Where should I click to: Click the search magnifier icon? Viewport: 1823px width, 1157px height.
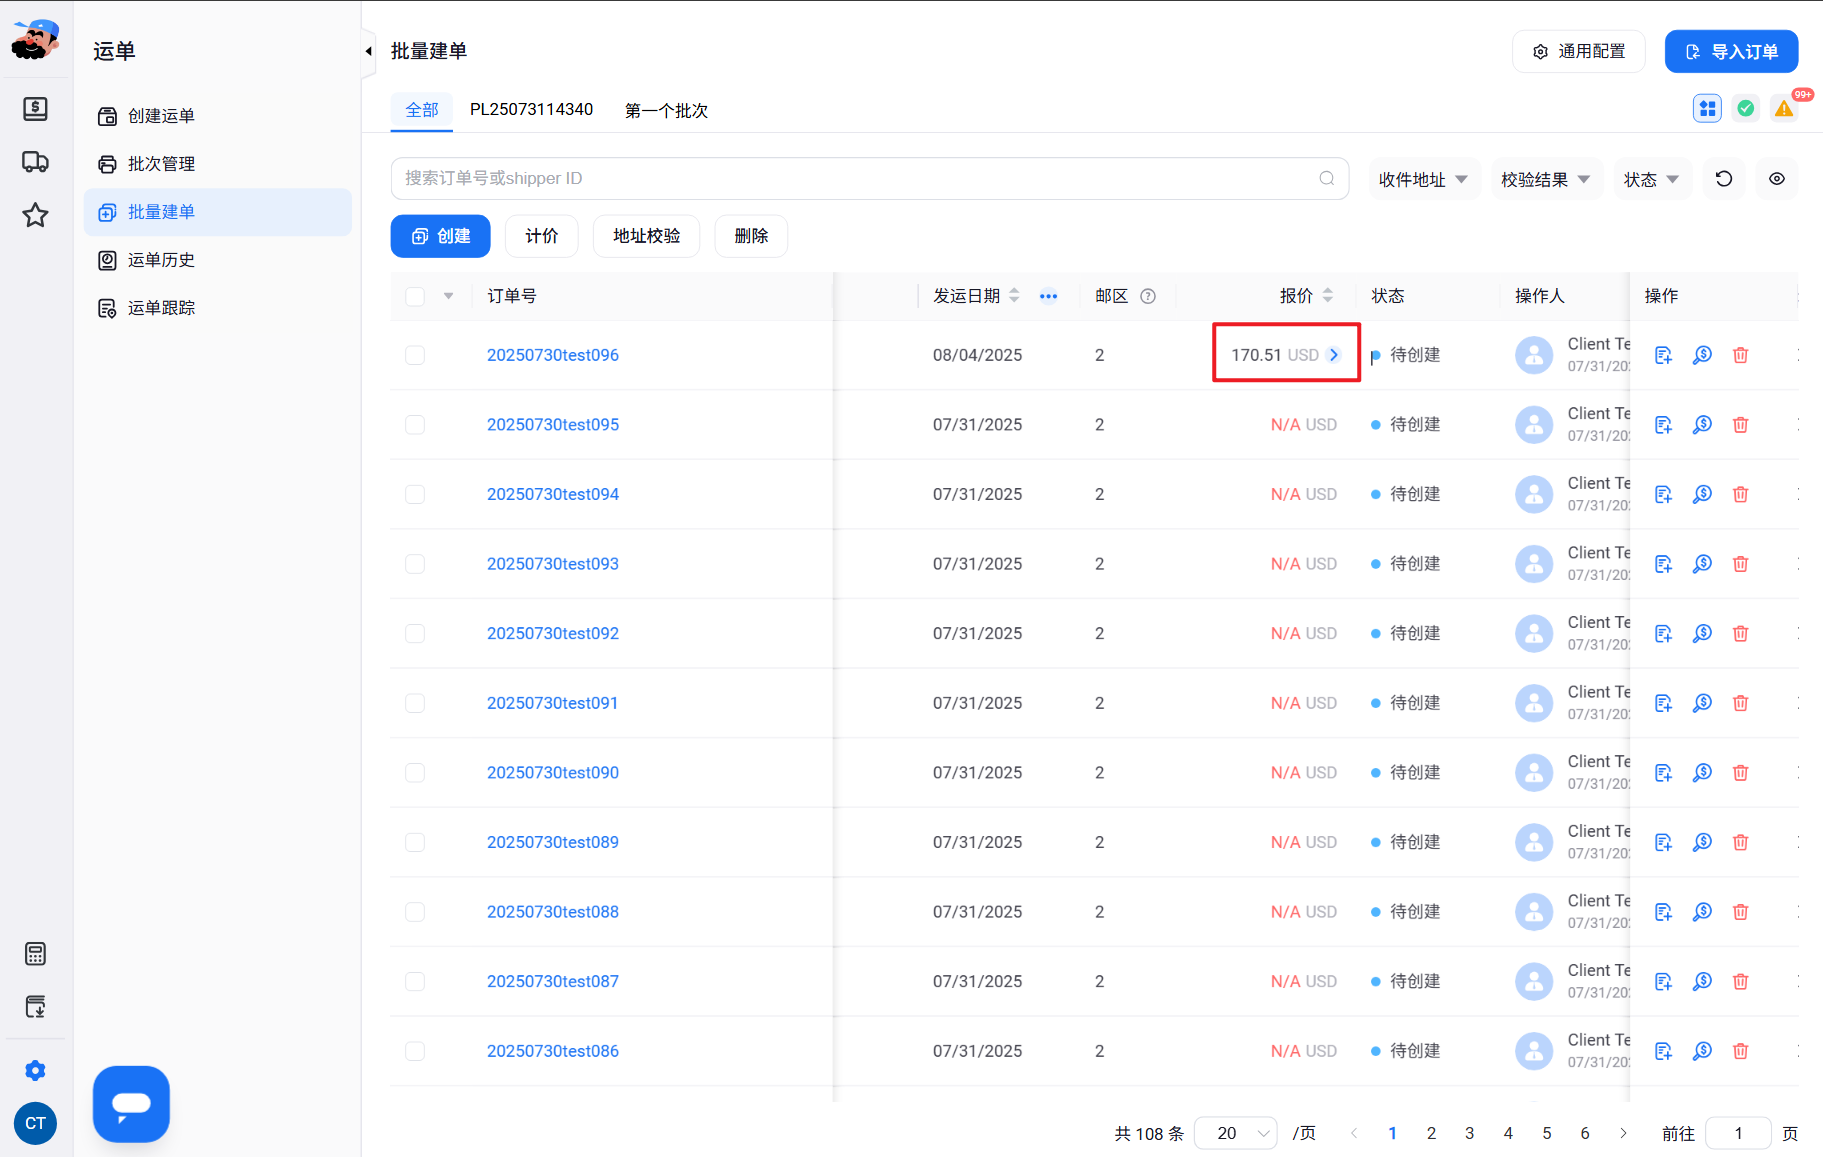tap(1327, 178)
